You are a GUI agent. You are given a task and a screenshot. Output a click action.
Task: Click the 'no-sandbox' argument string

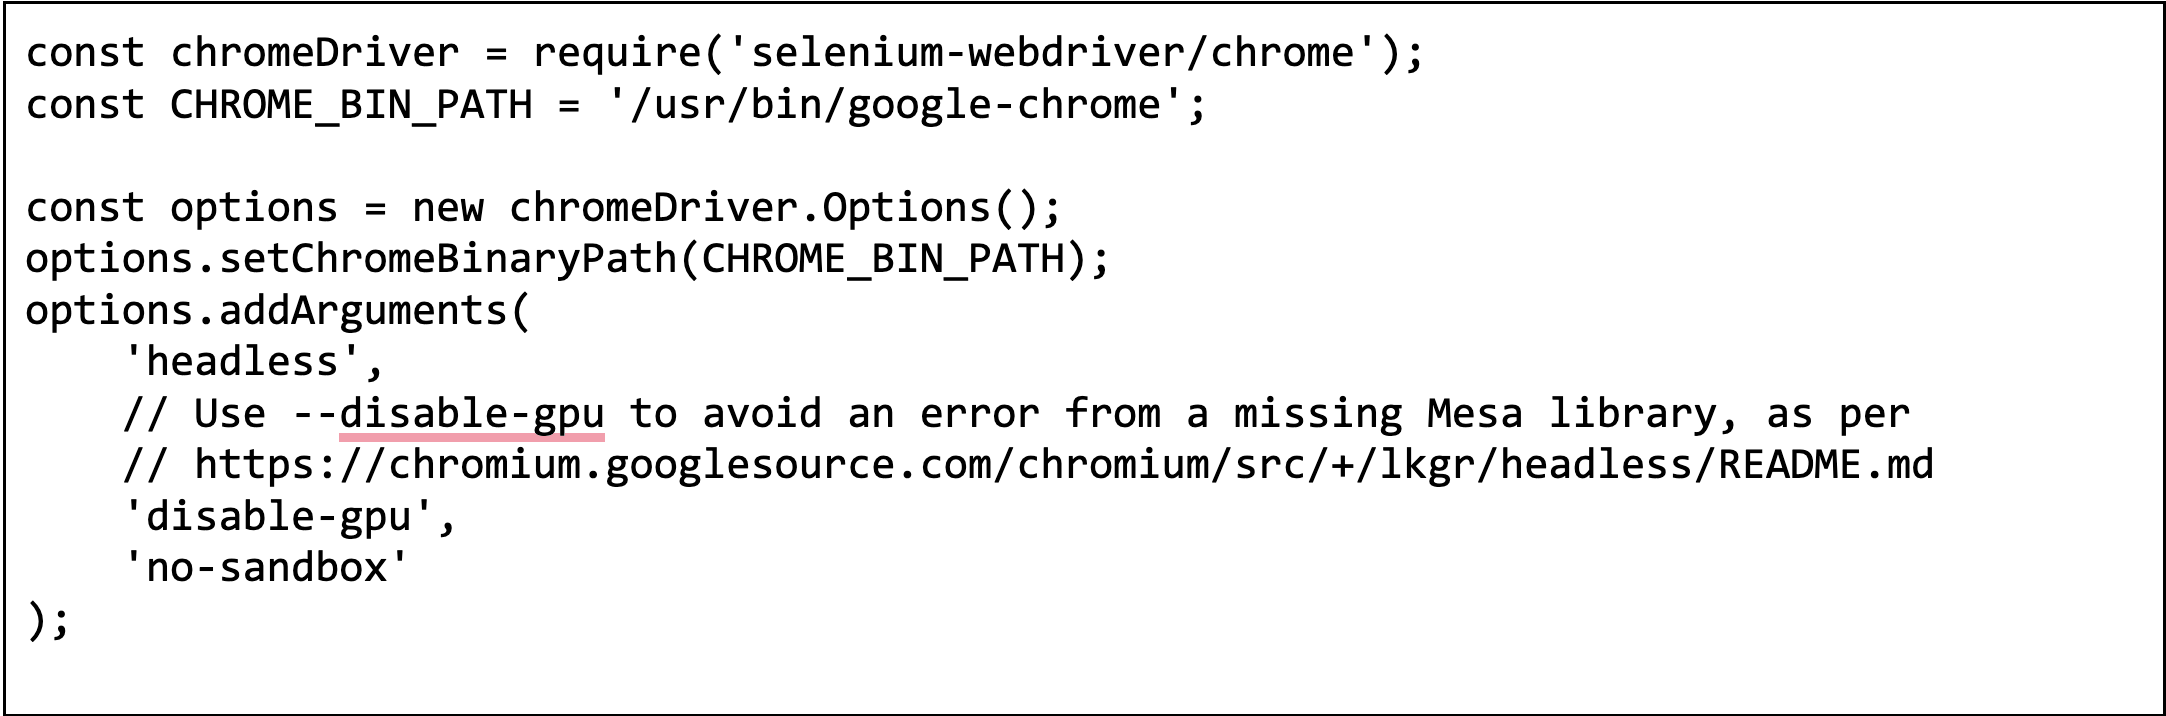(266, 568)
